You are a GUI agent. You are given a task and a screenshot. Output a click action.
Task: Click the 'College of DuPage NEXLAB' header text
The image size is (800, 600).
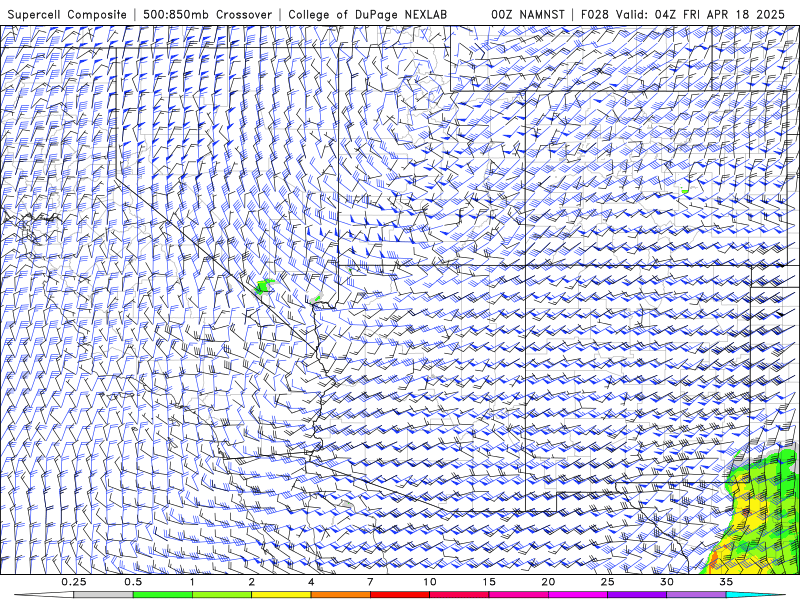[x=367, y=14]
